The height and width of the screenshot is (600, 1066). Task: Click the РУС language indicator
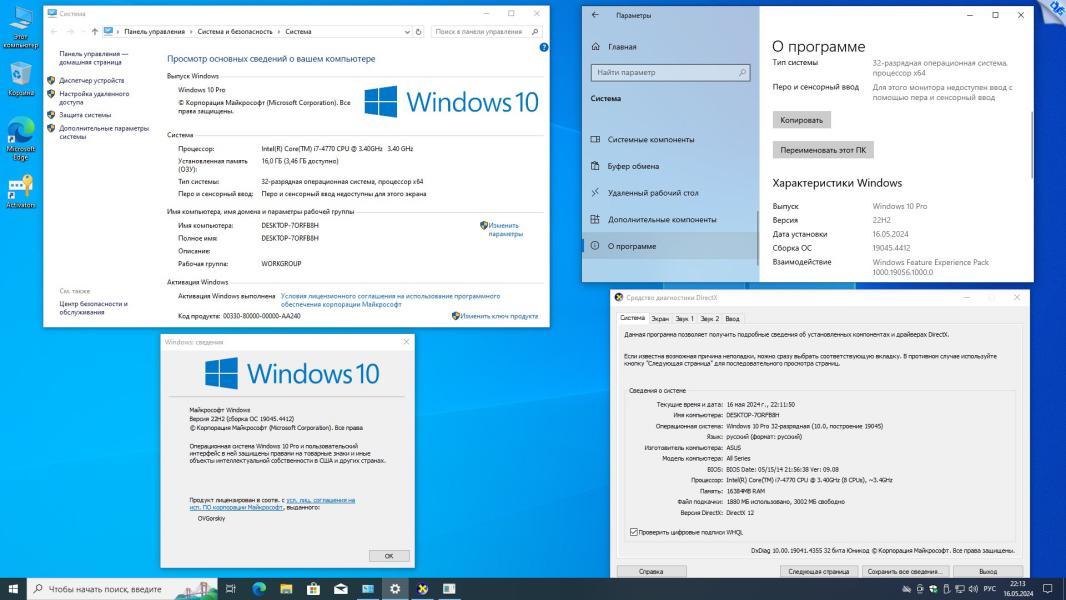pyautogui.click(x=990, y=589)
